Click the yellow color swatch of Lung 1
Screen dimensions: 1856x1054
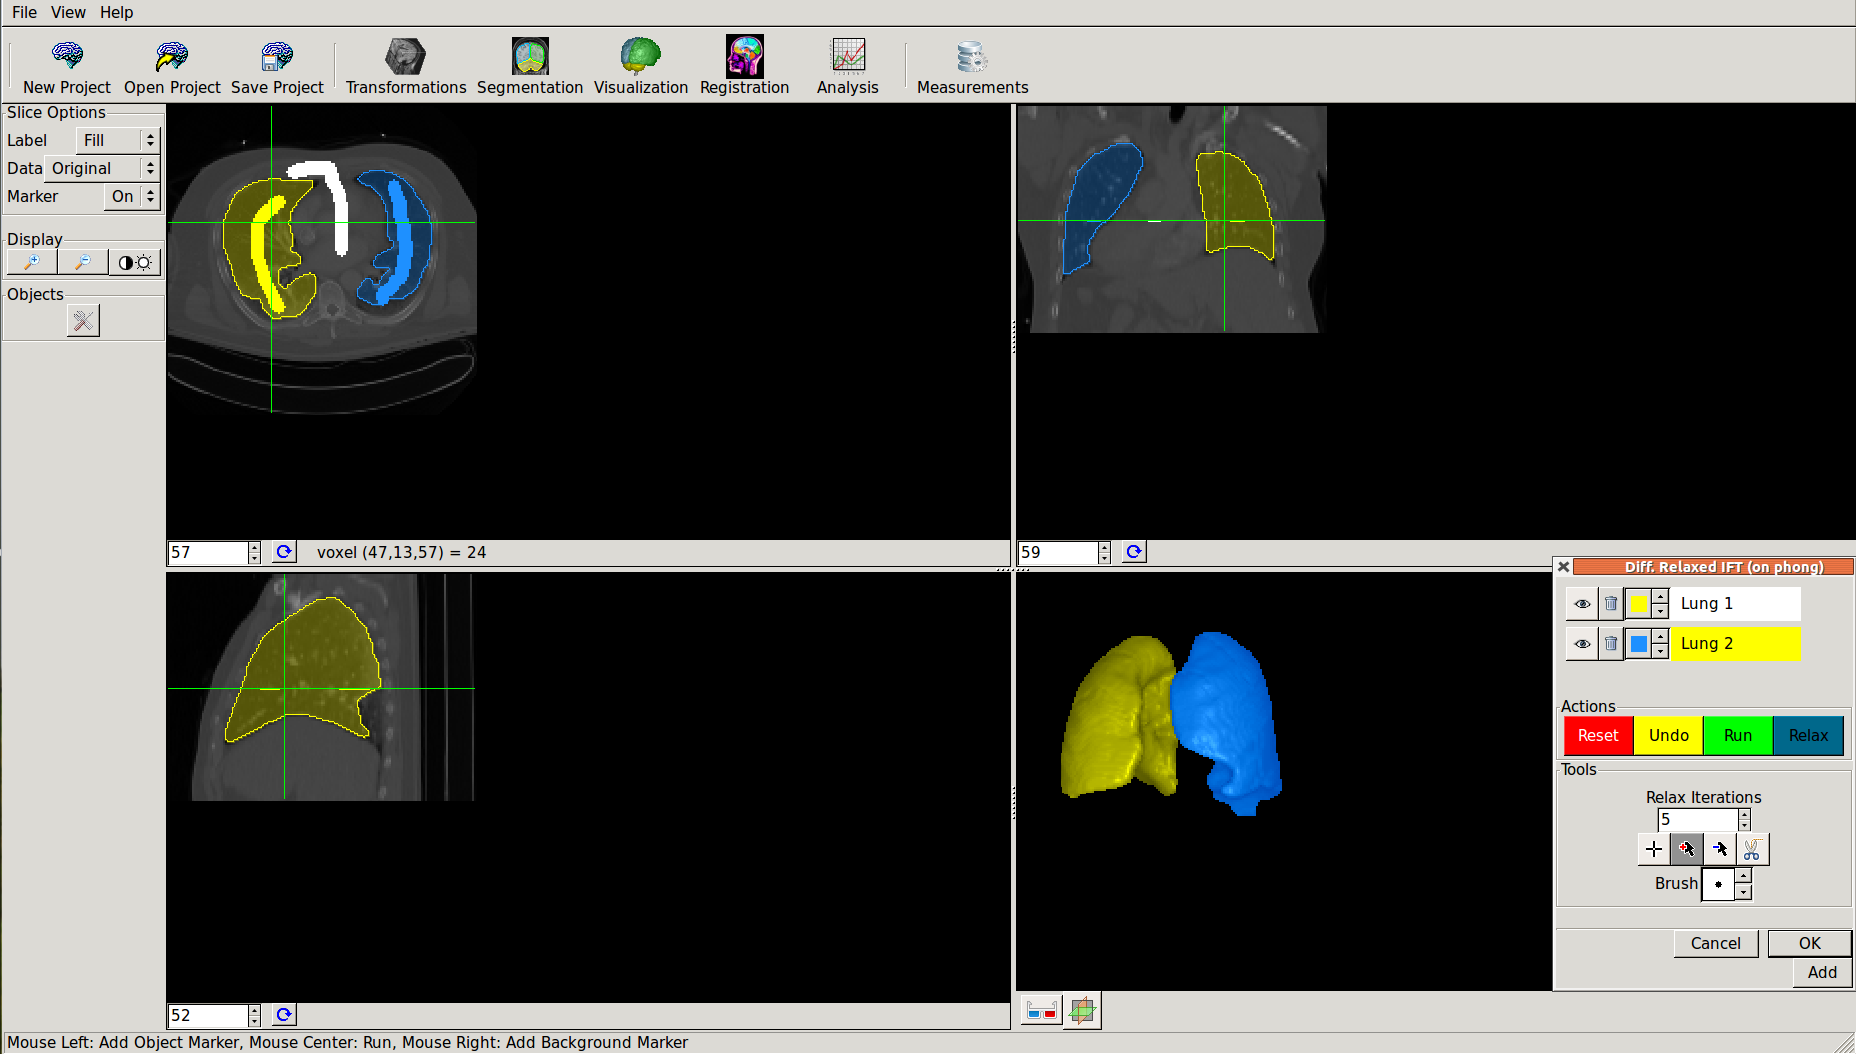click(x=1639, y=604)
